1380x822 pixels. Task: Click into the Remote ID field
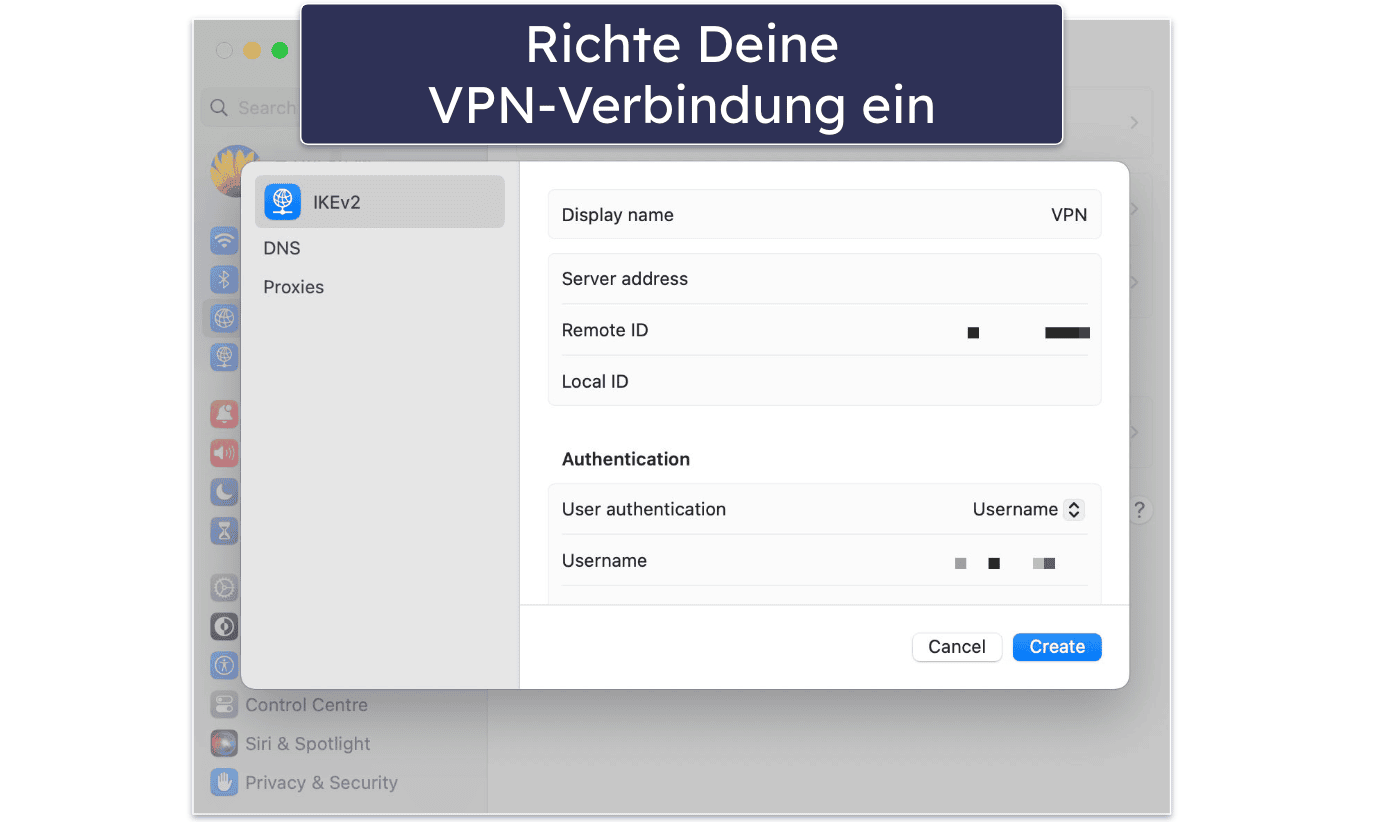(825, 330)
